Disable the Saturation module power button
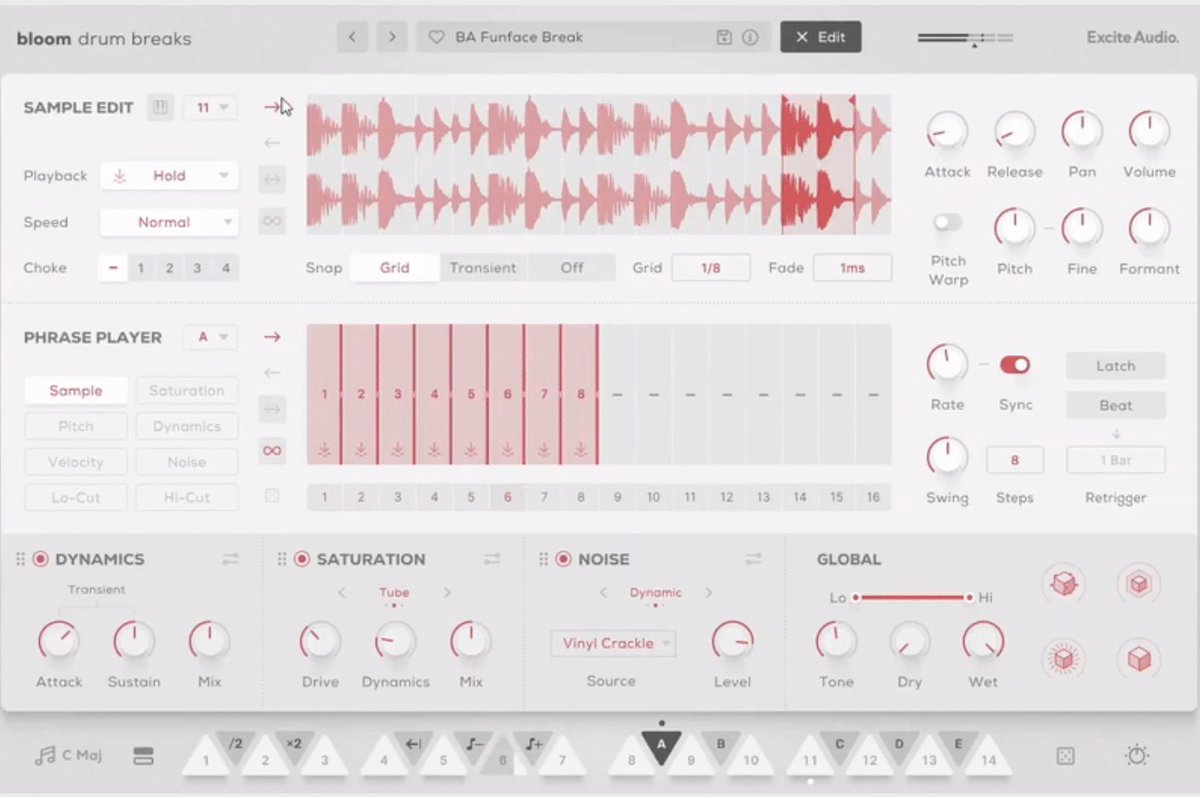The image size is (1200, 797). click(x=302, y=559)
